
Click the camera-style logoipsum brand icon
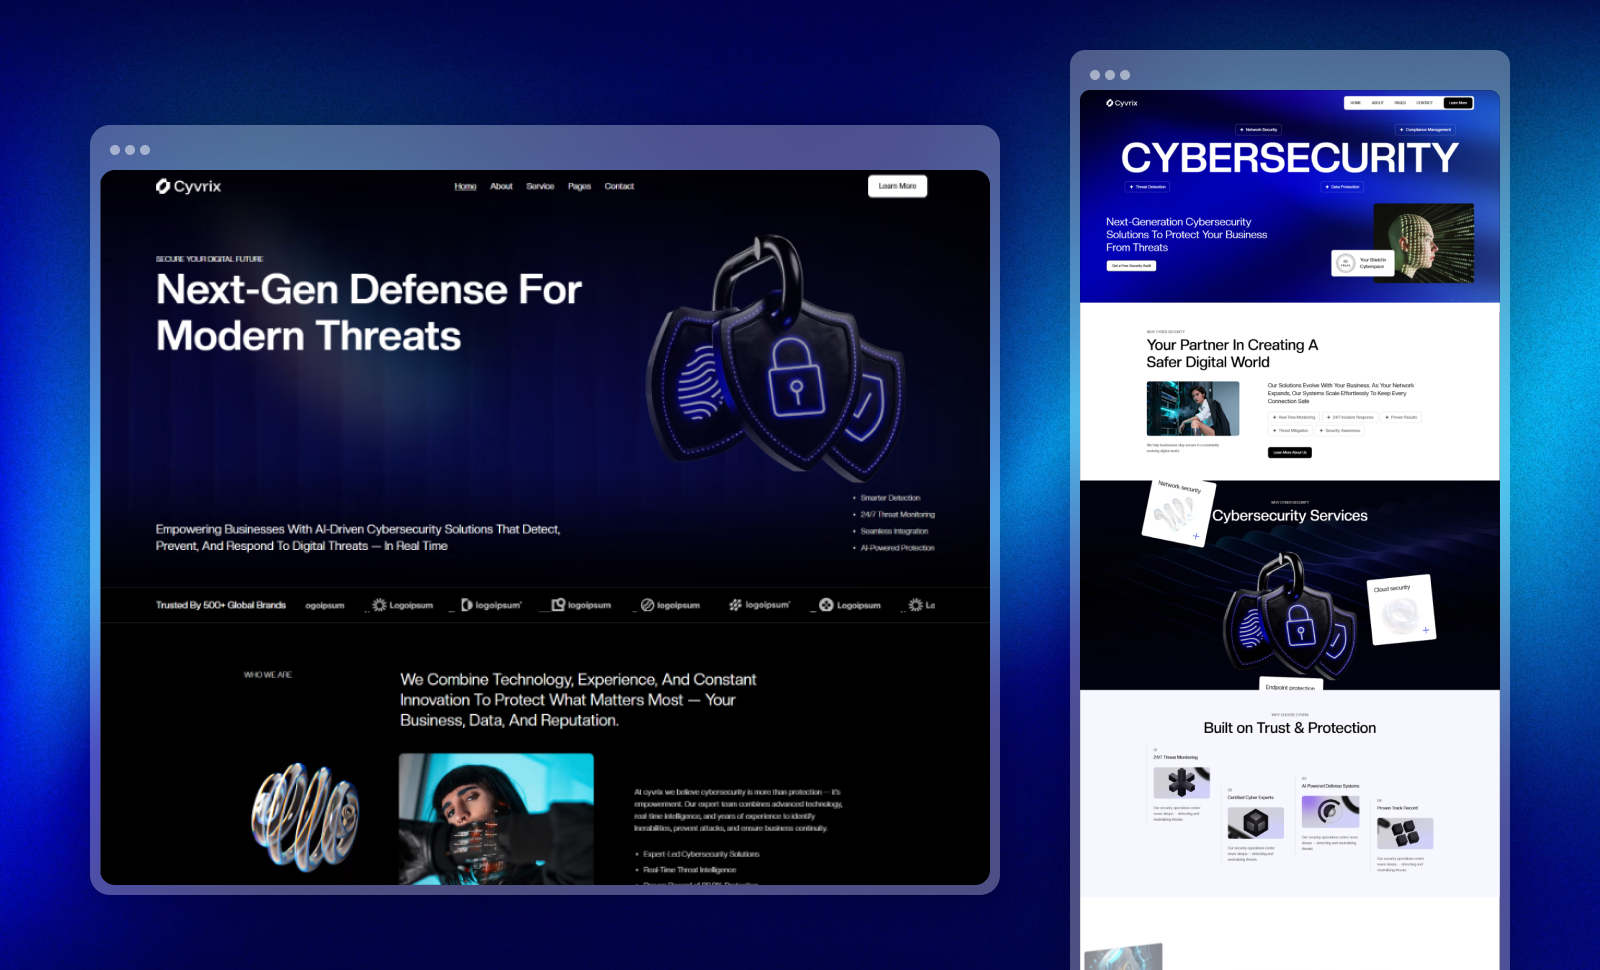click(x=557, y=604)
